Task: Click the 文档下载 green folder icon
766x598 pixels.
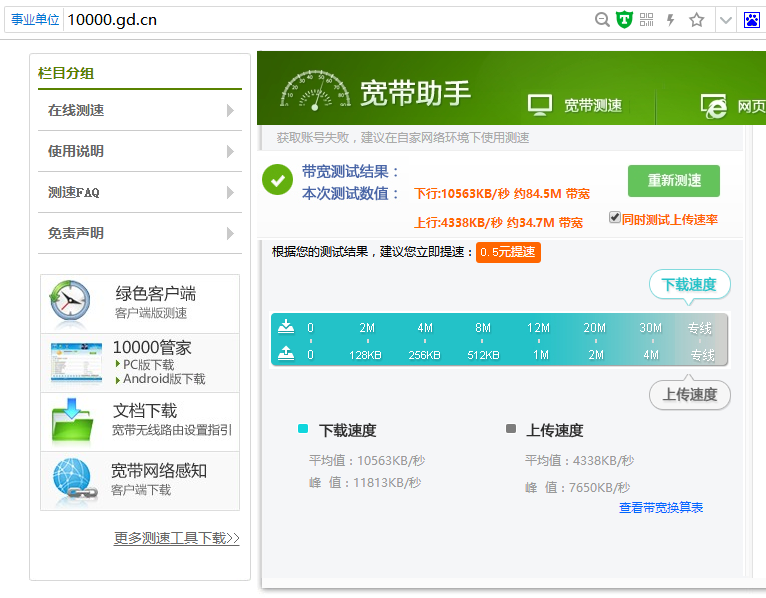Action: click(x=72, y=421)
